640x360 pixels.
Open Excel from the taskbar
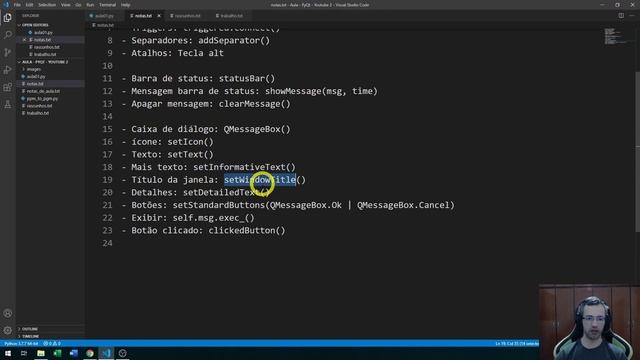coord(57,353)
